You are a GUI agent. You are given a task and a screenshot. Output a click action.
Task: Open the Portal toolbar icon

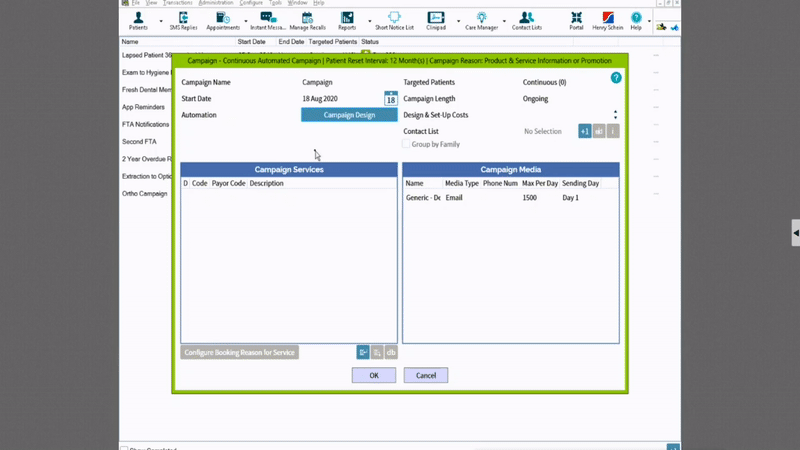click(x=576, y=21)
